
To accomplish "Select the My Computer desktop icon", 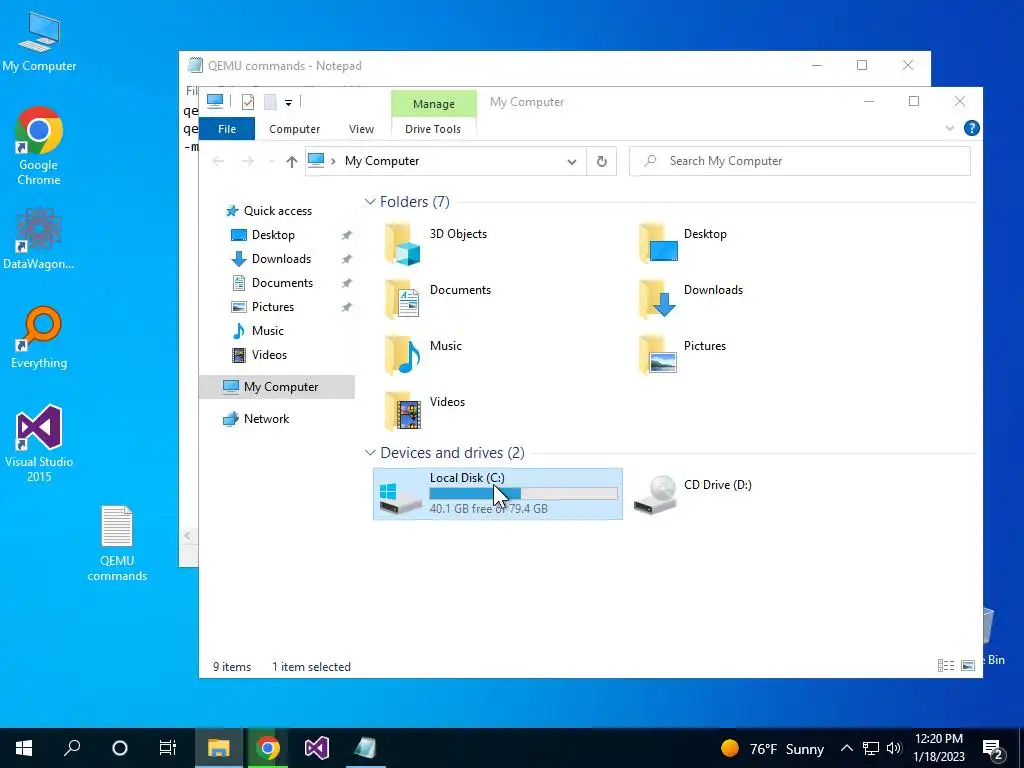I will click(x=39, y=41).
